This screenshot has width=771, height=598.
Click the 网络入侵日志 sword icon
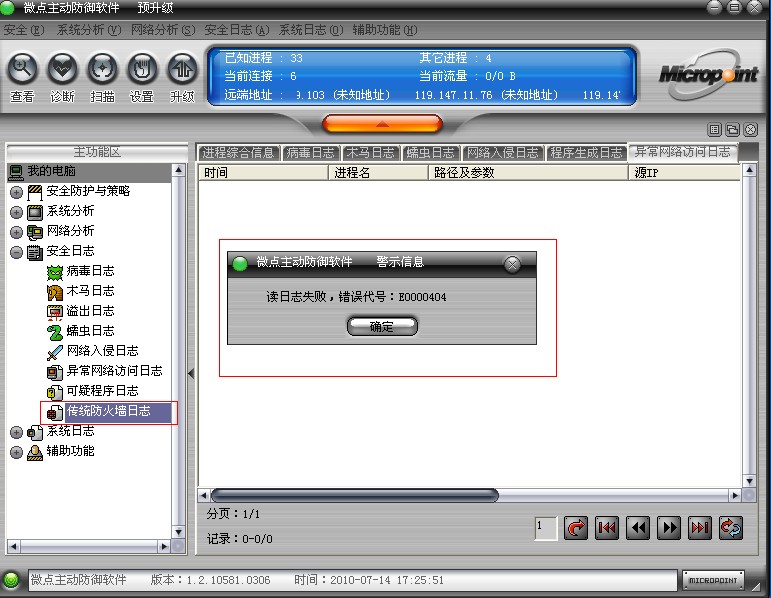click(55, 352)
